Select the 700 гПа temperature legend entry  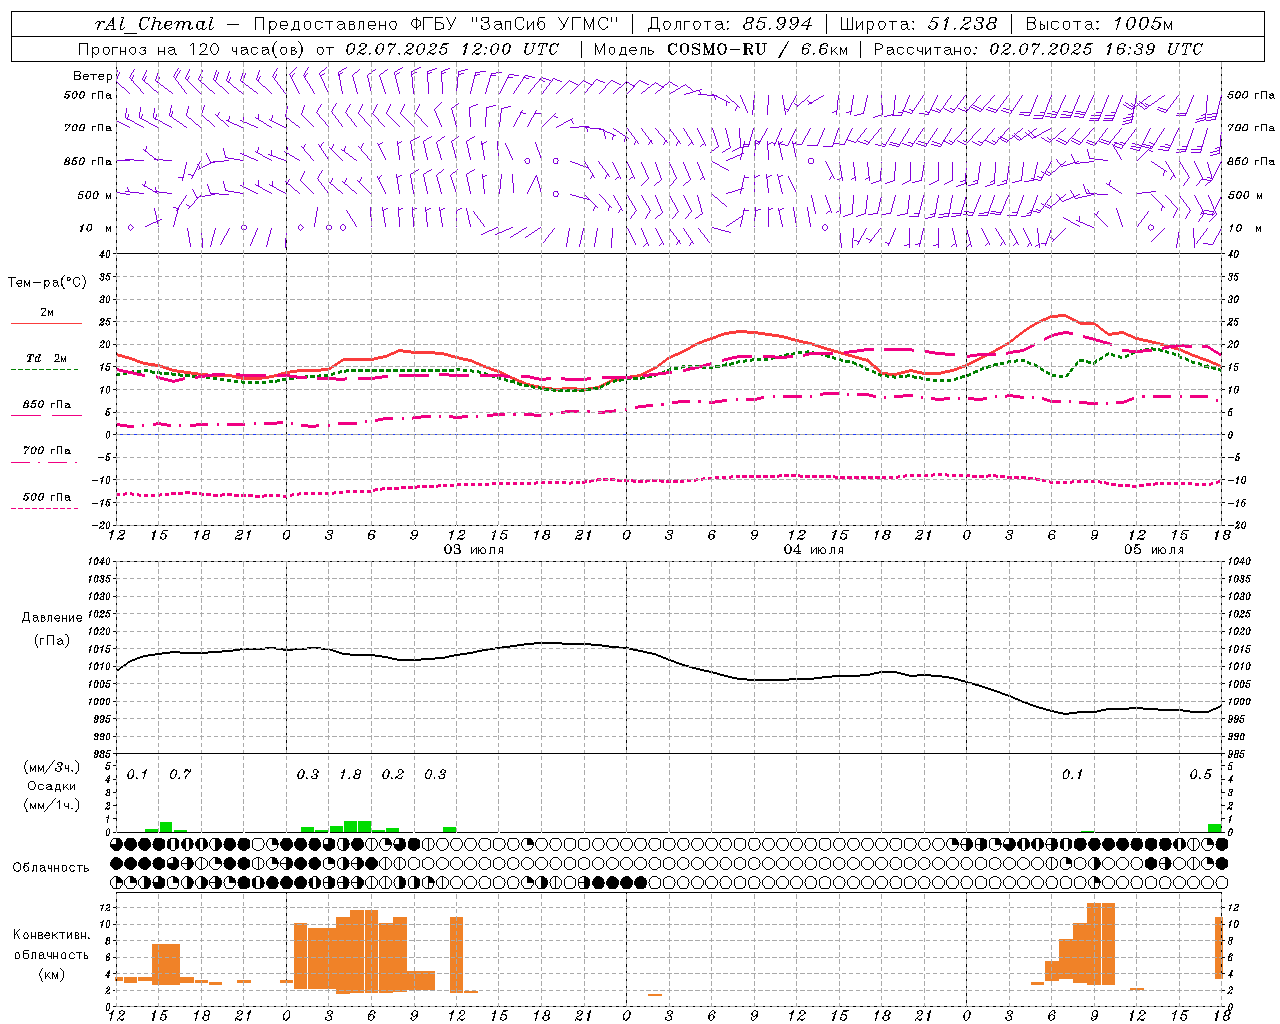pyautogui.click(x=47, y=450)
